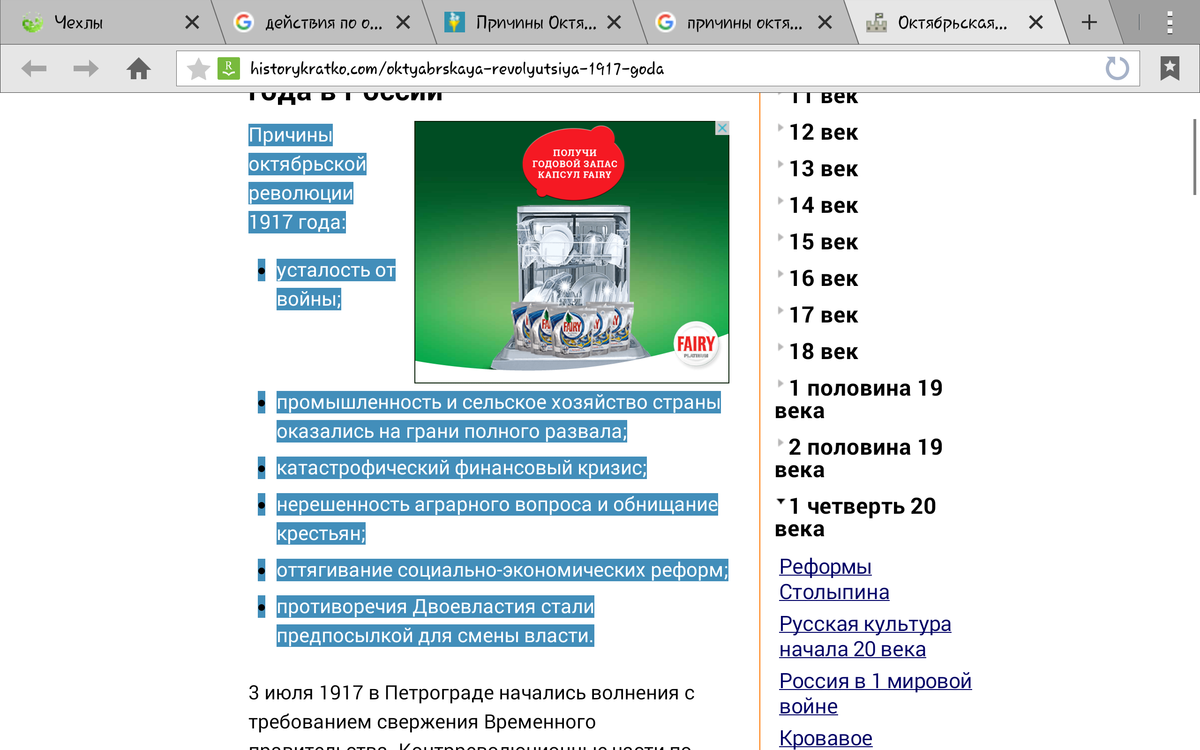Click the bullet "противоречия Двоевластия стали предпосылкой"

(x=436, y=621)
